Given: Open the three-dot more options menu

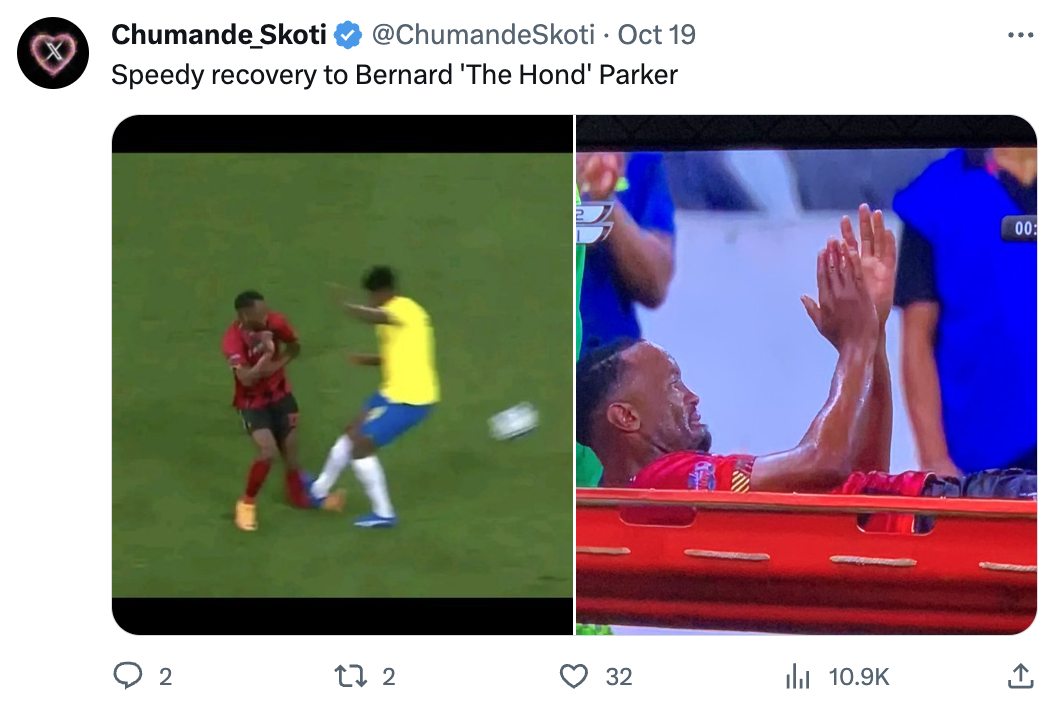Looking at the screenshot, I should coord(1020,35).
